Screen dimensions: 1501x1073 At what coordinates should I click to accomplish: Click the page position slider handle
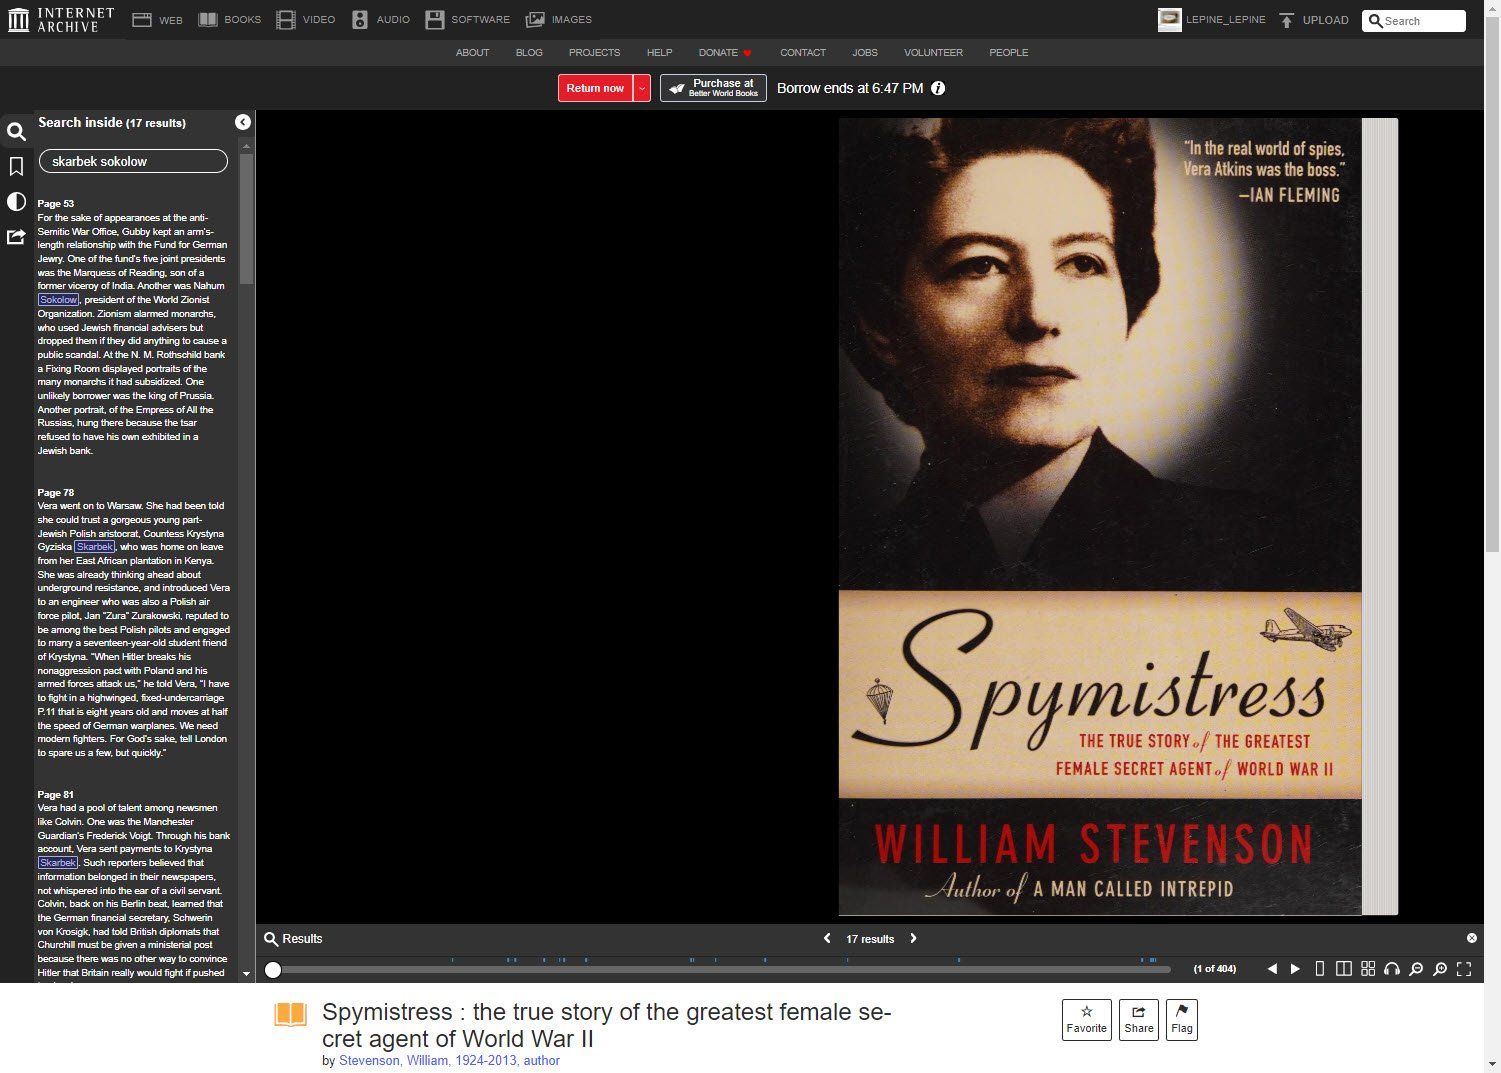click(x=273, y=969)
